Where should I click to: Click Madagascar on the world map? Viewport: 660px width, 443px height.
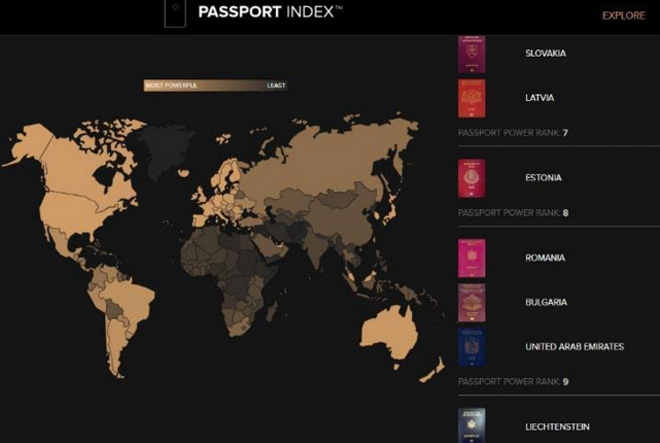coord(272,312)
